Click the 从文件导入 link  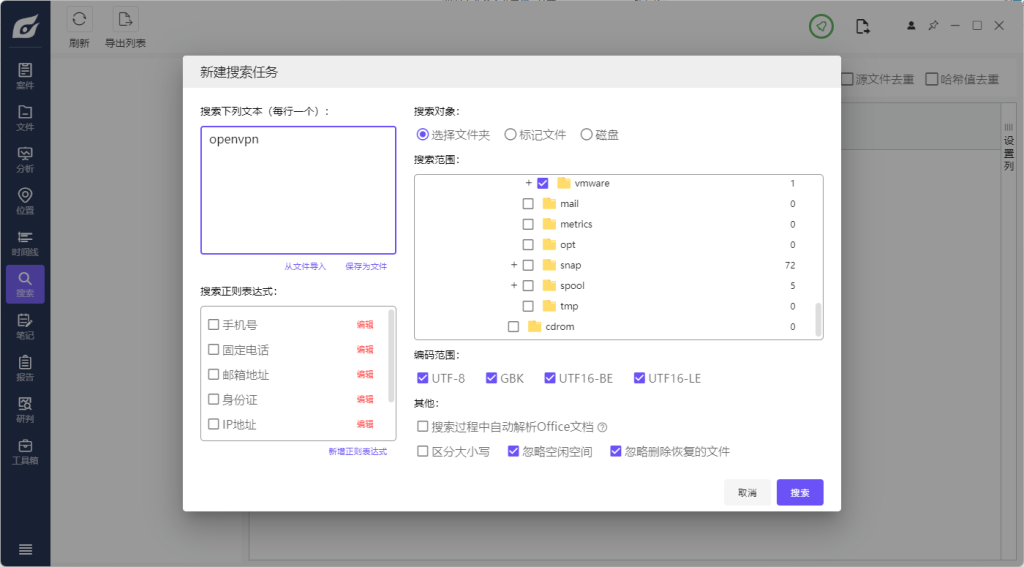(305, 267)
